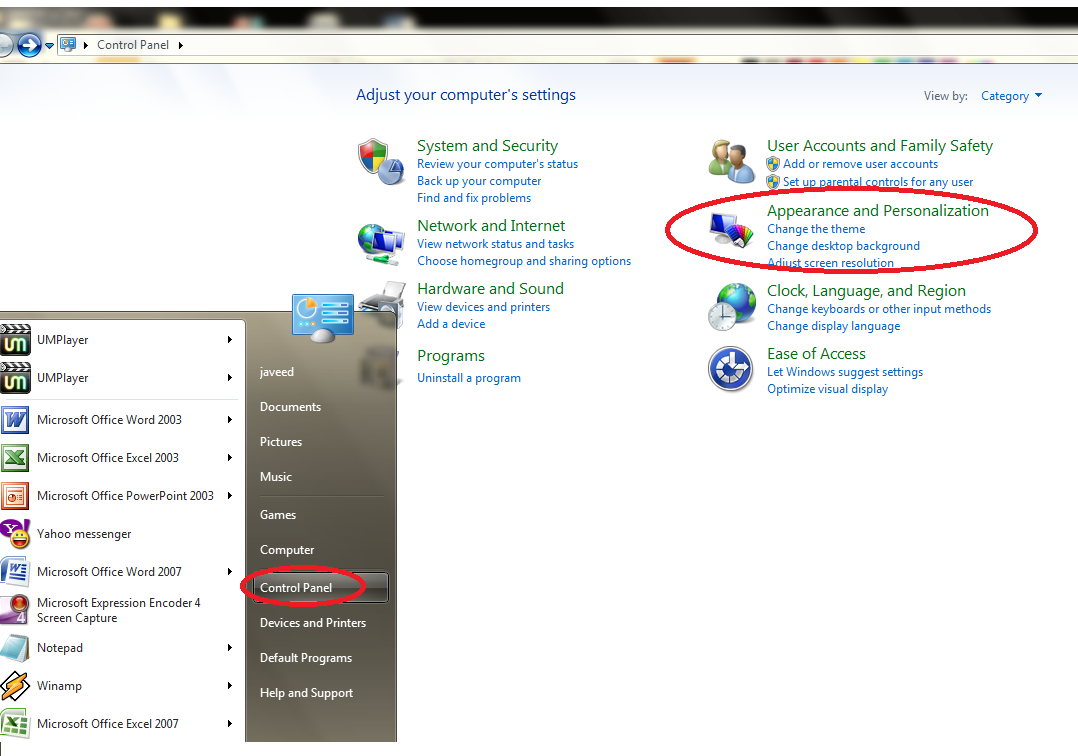This screenshot has width=1078, height=756.
Task: Open Default Programs from Start menu
Action: click(306, 658)
